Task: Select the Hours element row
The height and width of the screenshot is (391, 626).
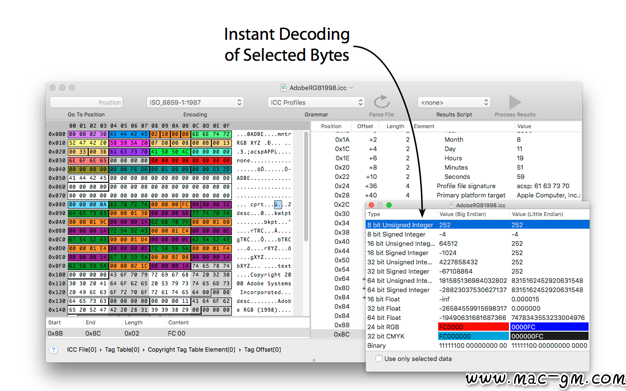Action: tap(446, 158)
